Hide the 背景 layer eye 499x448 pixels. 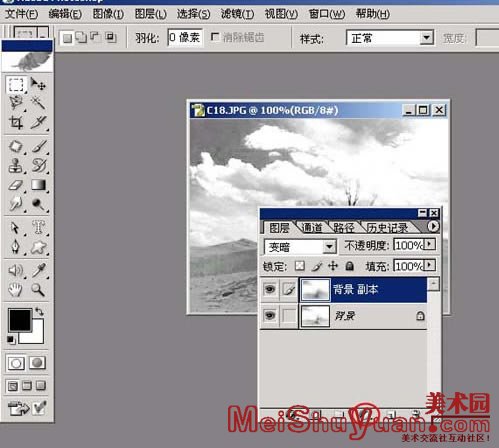(270, 315)
